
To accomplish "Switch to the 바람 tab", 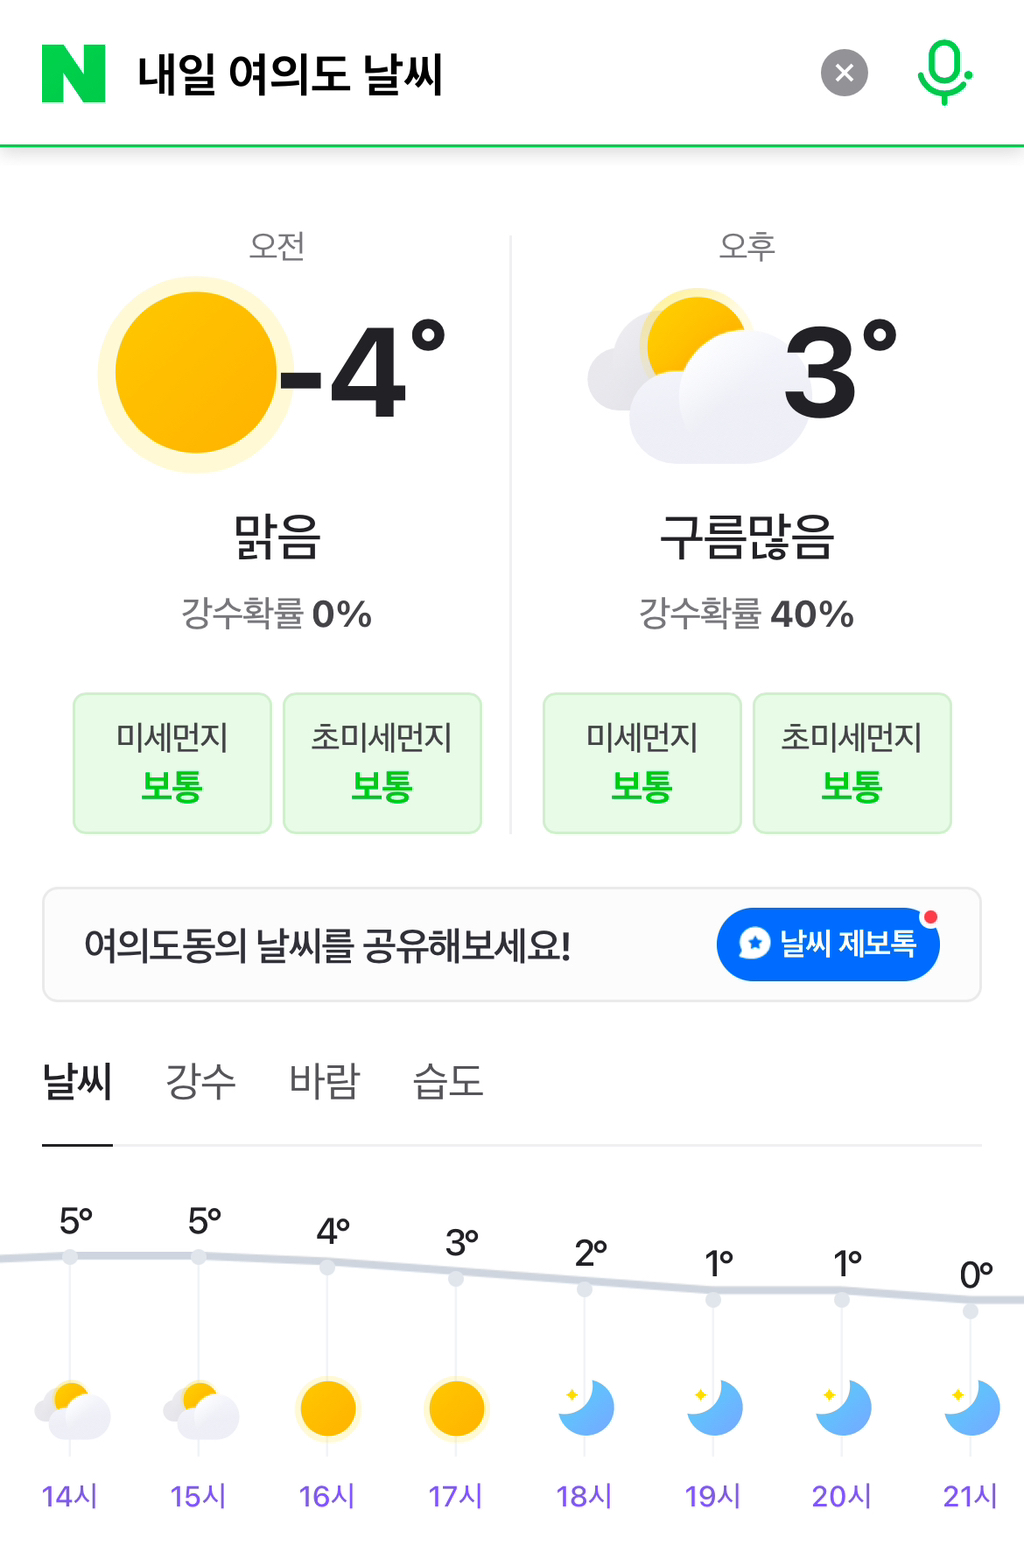I will pyautogui.click(x=324, y=1082).
